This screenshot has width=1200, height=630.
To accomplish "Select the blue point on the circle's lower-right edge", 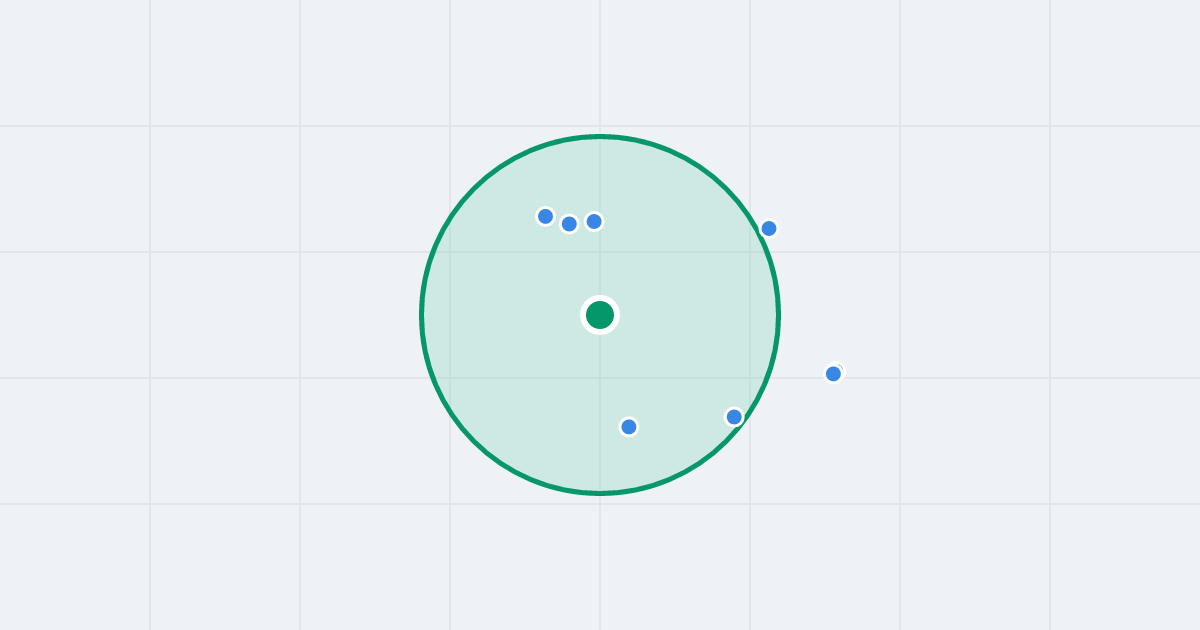I will point(734,416).
